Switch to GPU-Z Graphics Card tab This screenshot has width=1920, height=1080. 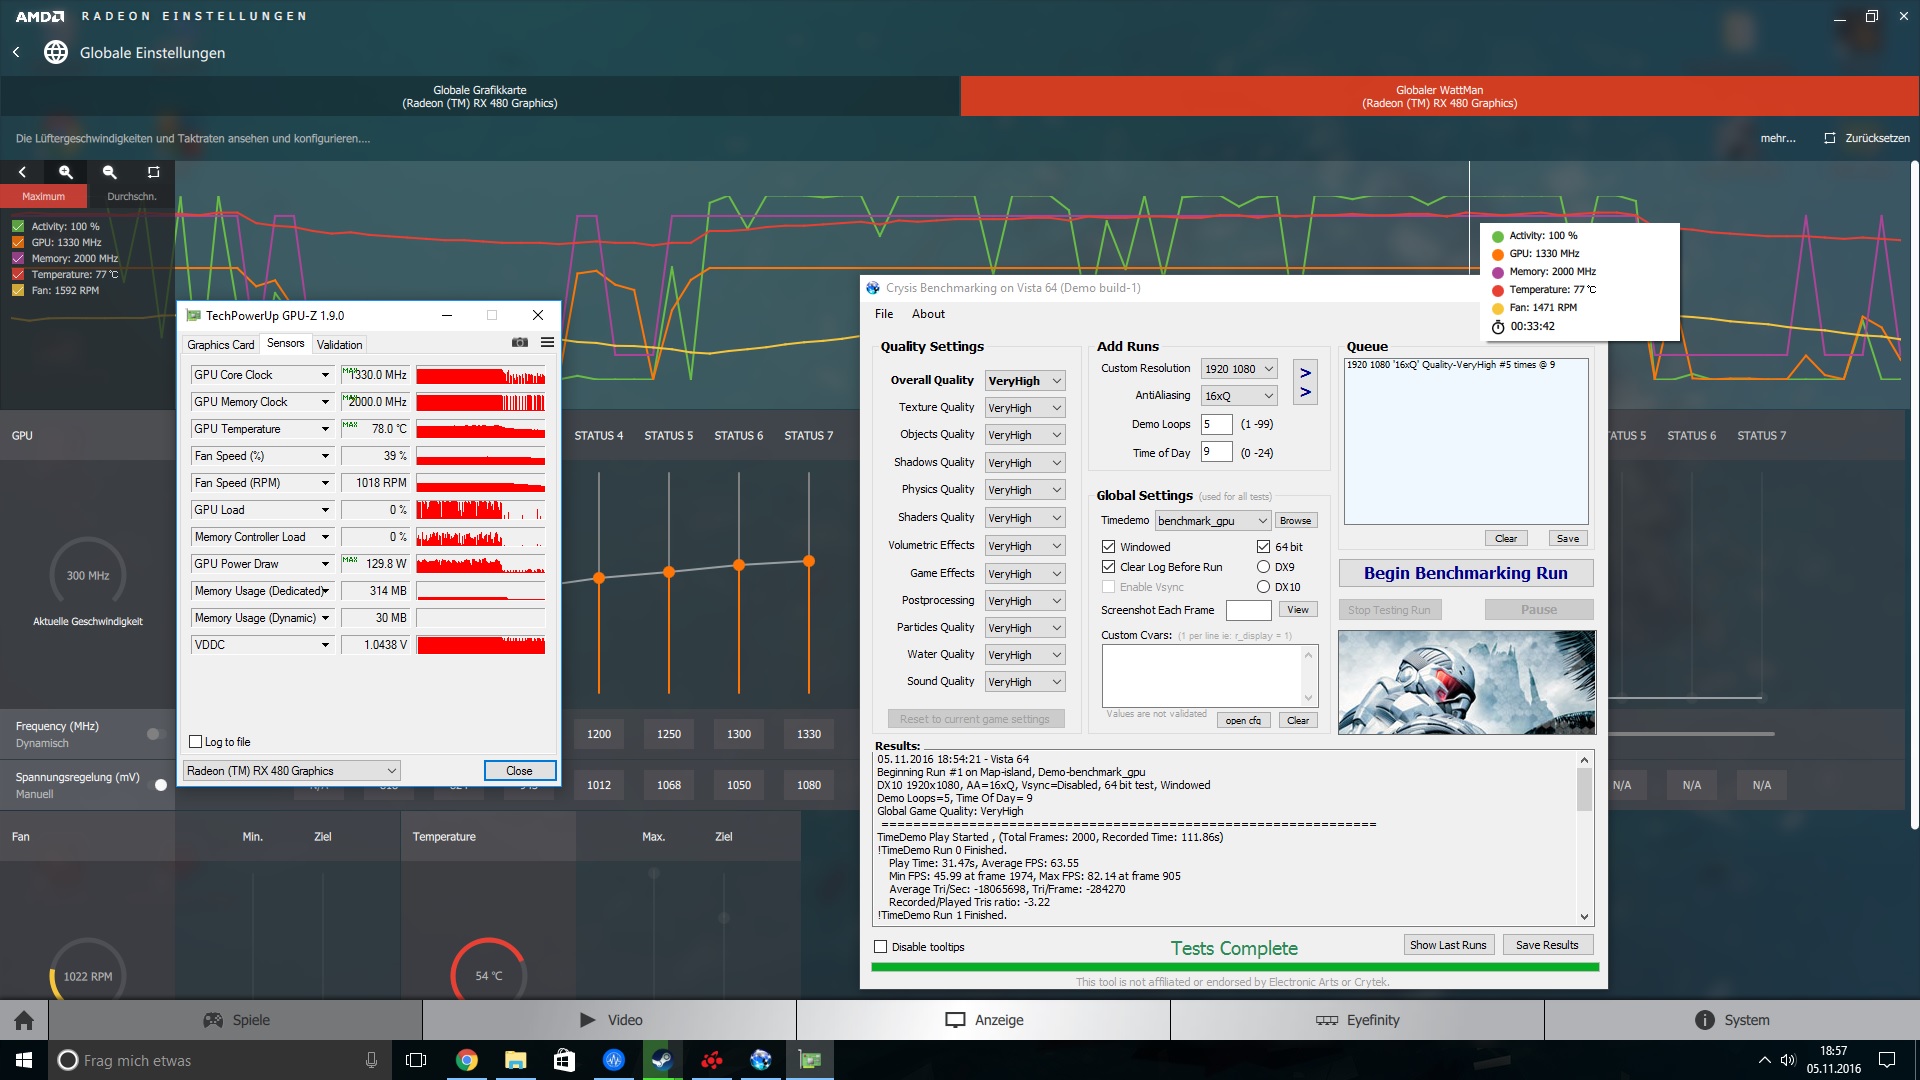[x=220, y=345]
